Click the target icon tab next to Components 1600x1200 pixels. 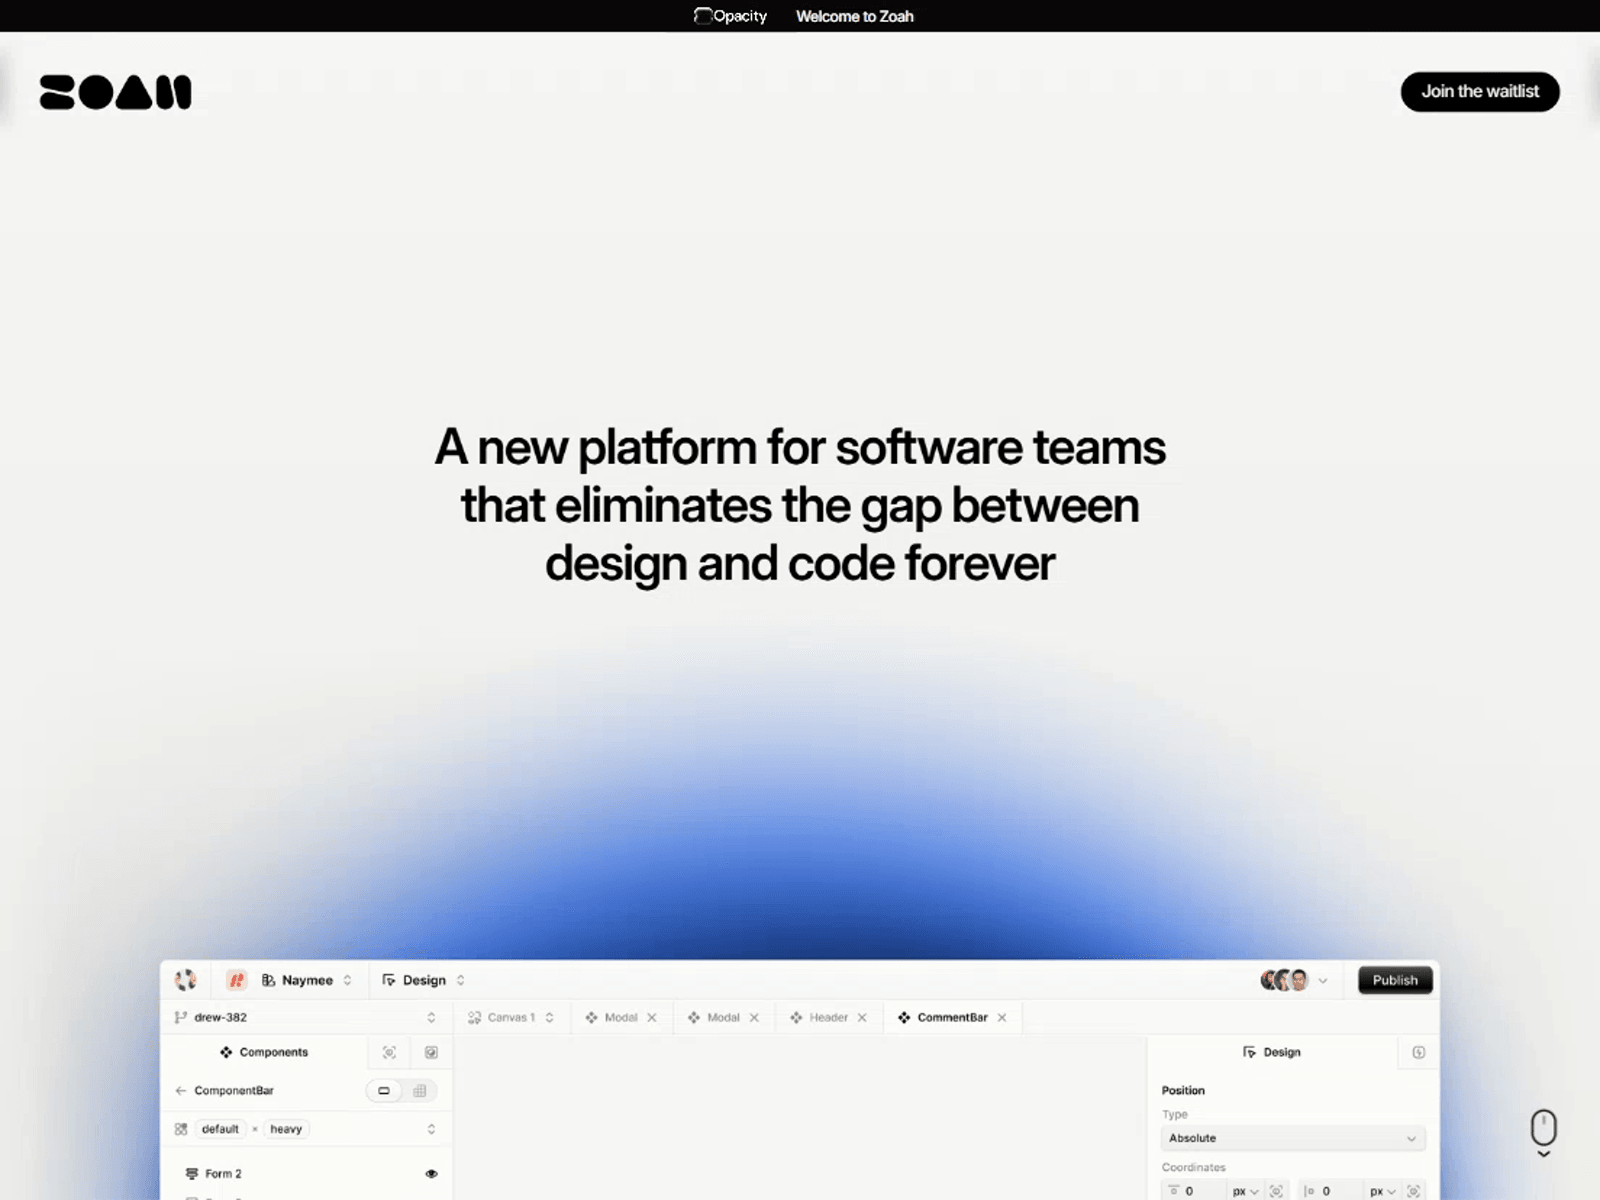(x=389, y=1052)
